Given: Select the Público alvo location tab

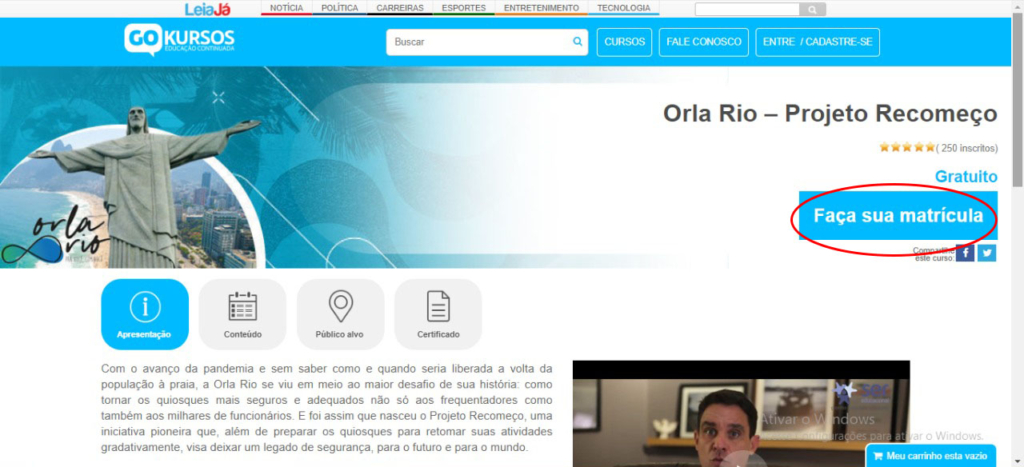Looking at the screenshot, I should (x=340, y=314).
